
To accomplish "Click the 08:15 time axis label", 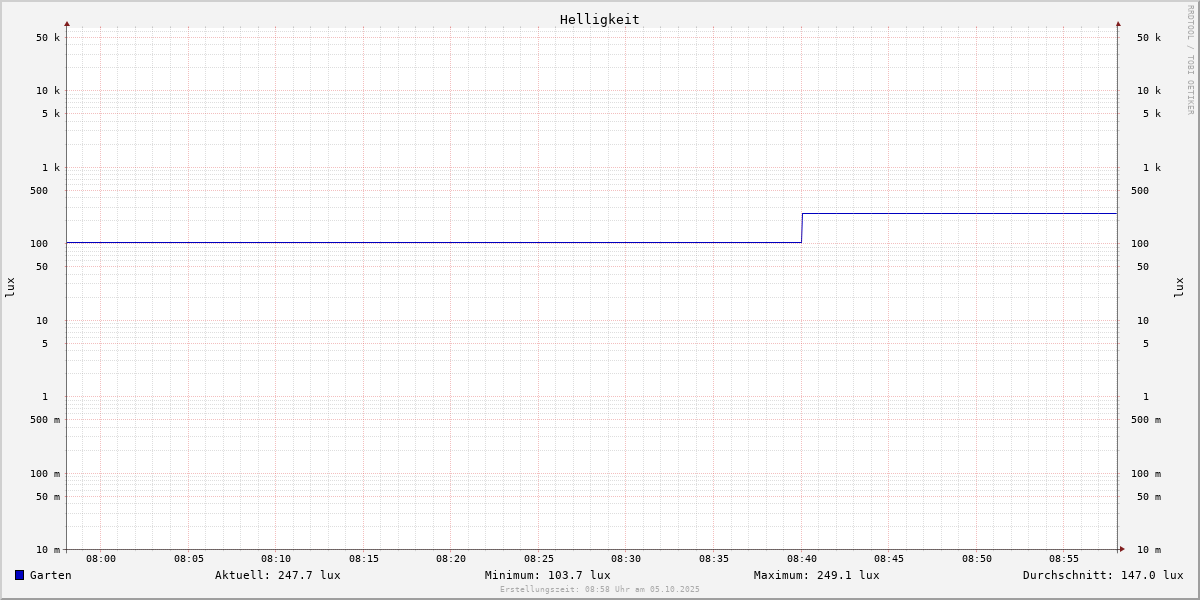I will tap(364, 559).
